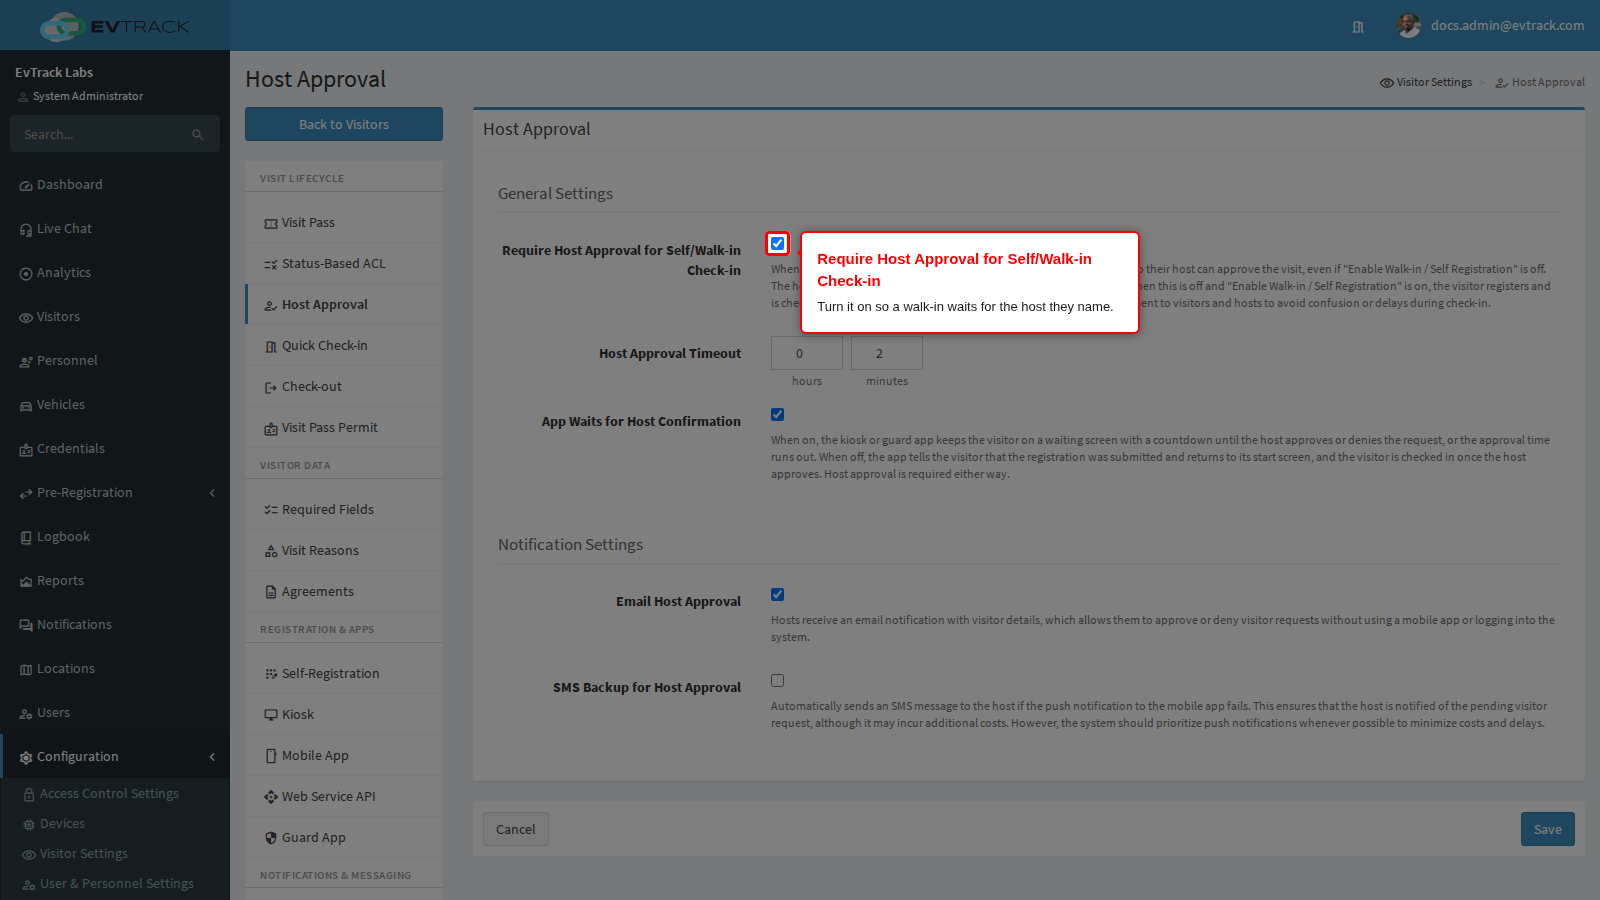Collapse the Configuration menu chevron
1600x900 pixels.
click(212, 757)
